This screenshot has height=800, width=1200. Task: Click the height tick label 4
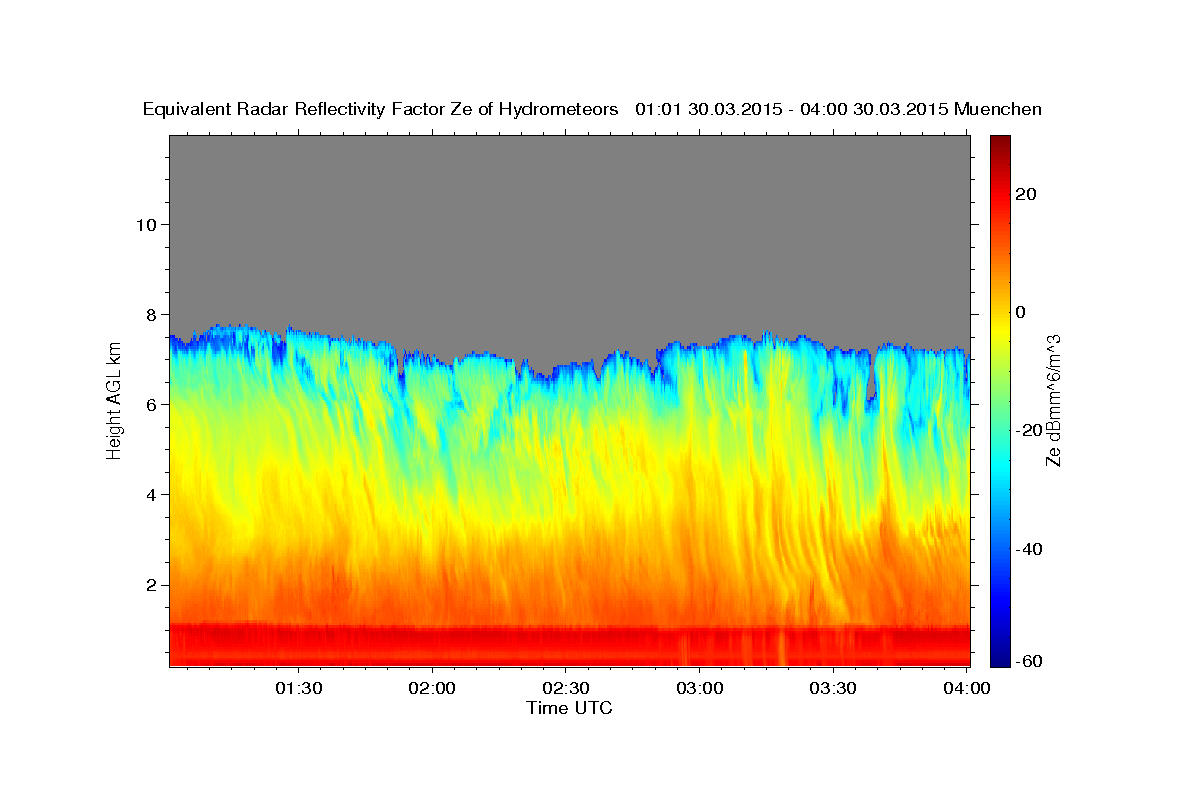pos(149,494)
